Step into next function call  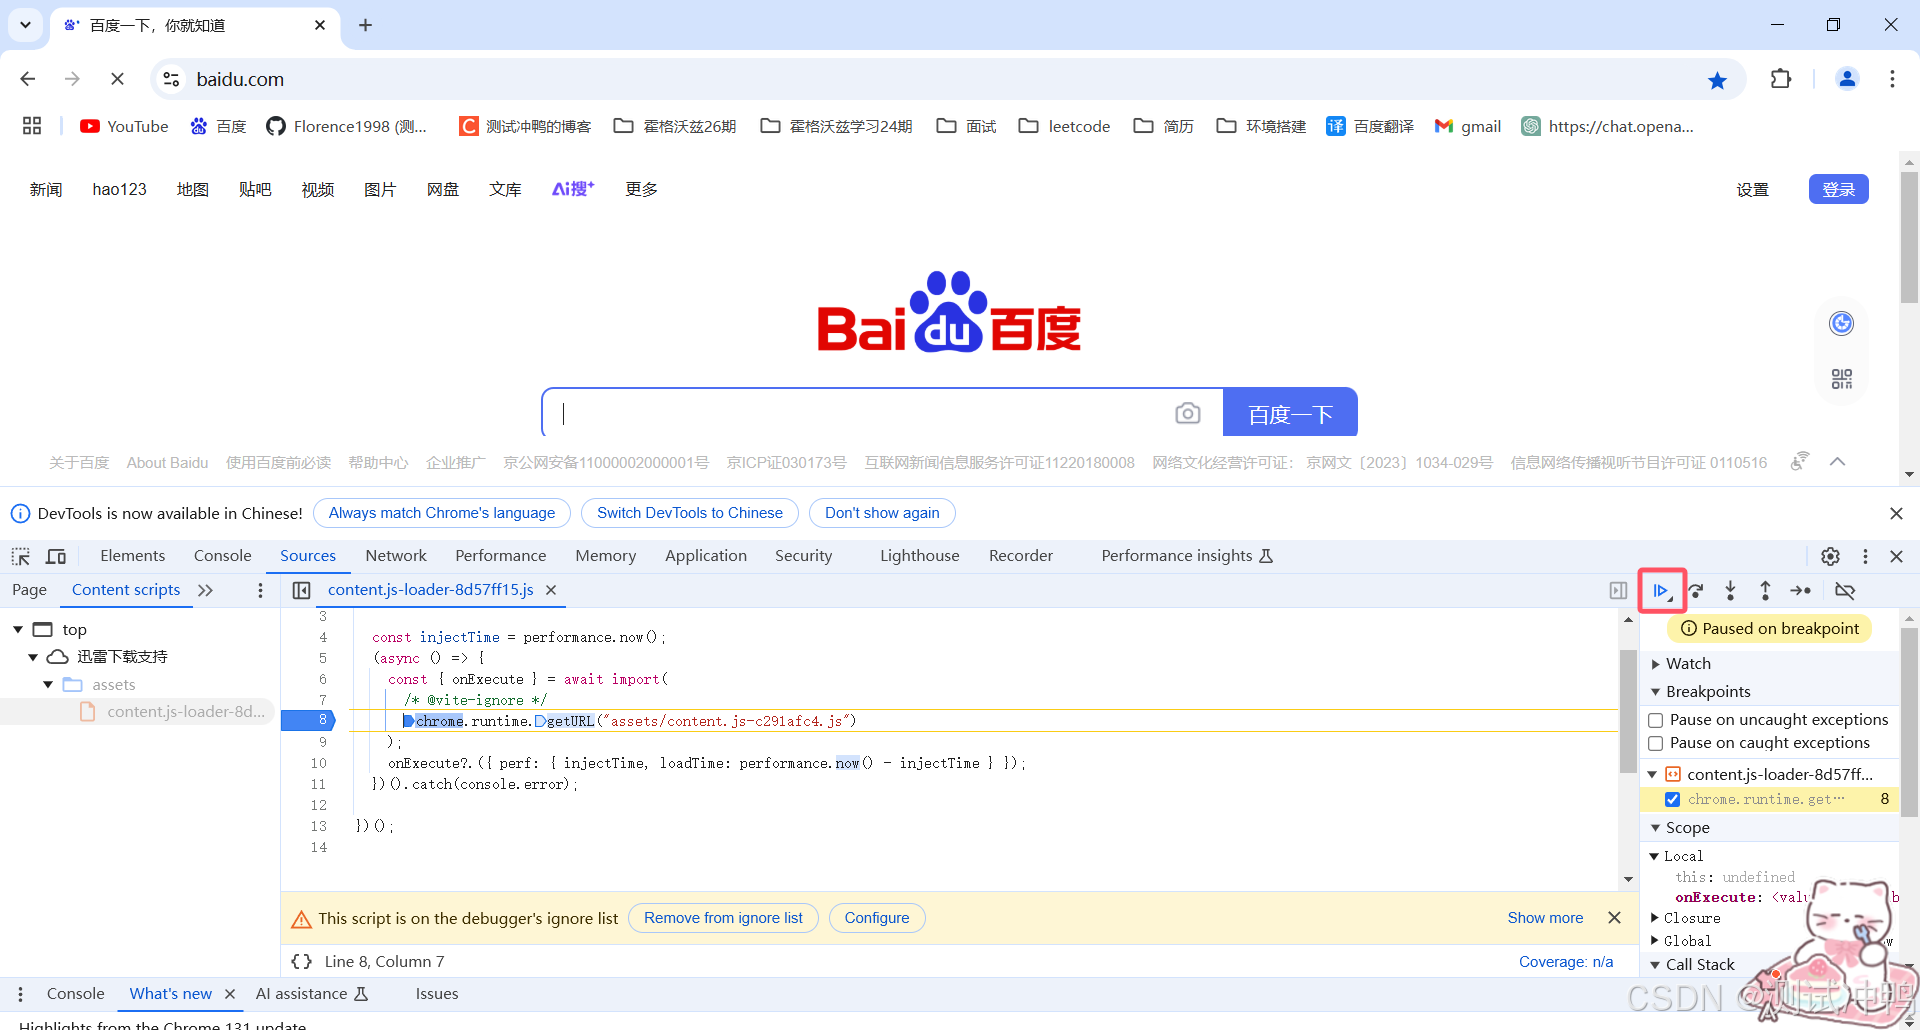point(1730,591)
